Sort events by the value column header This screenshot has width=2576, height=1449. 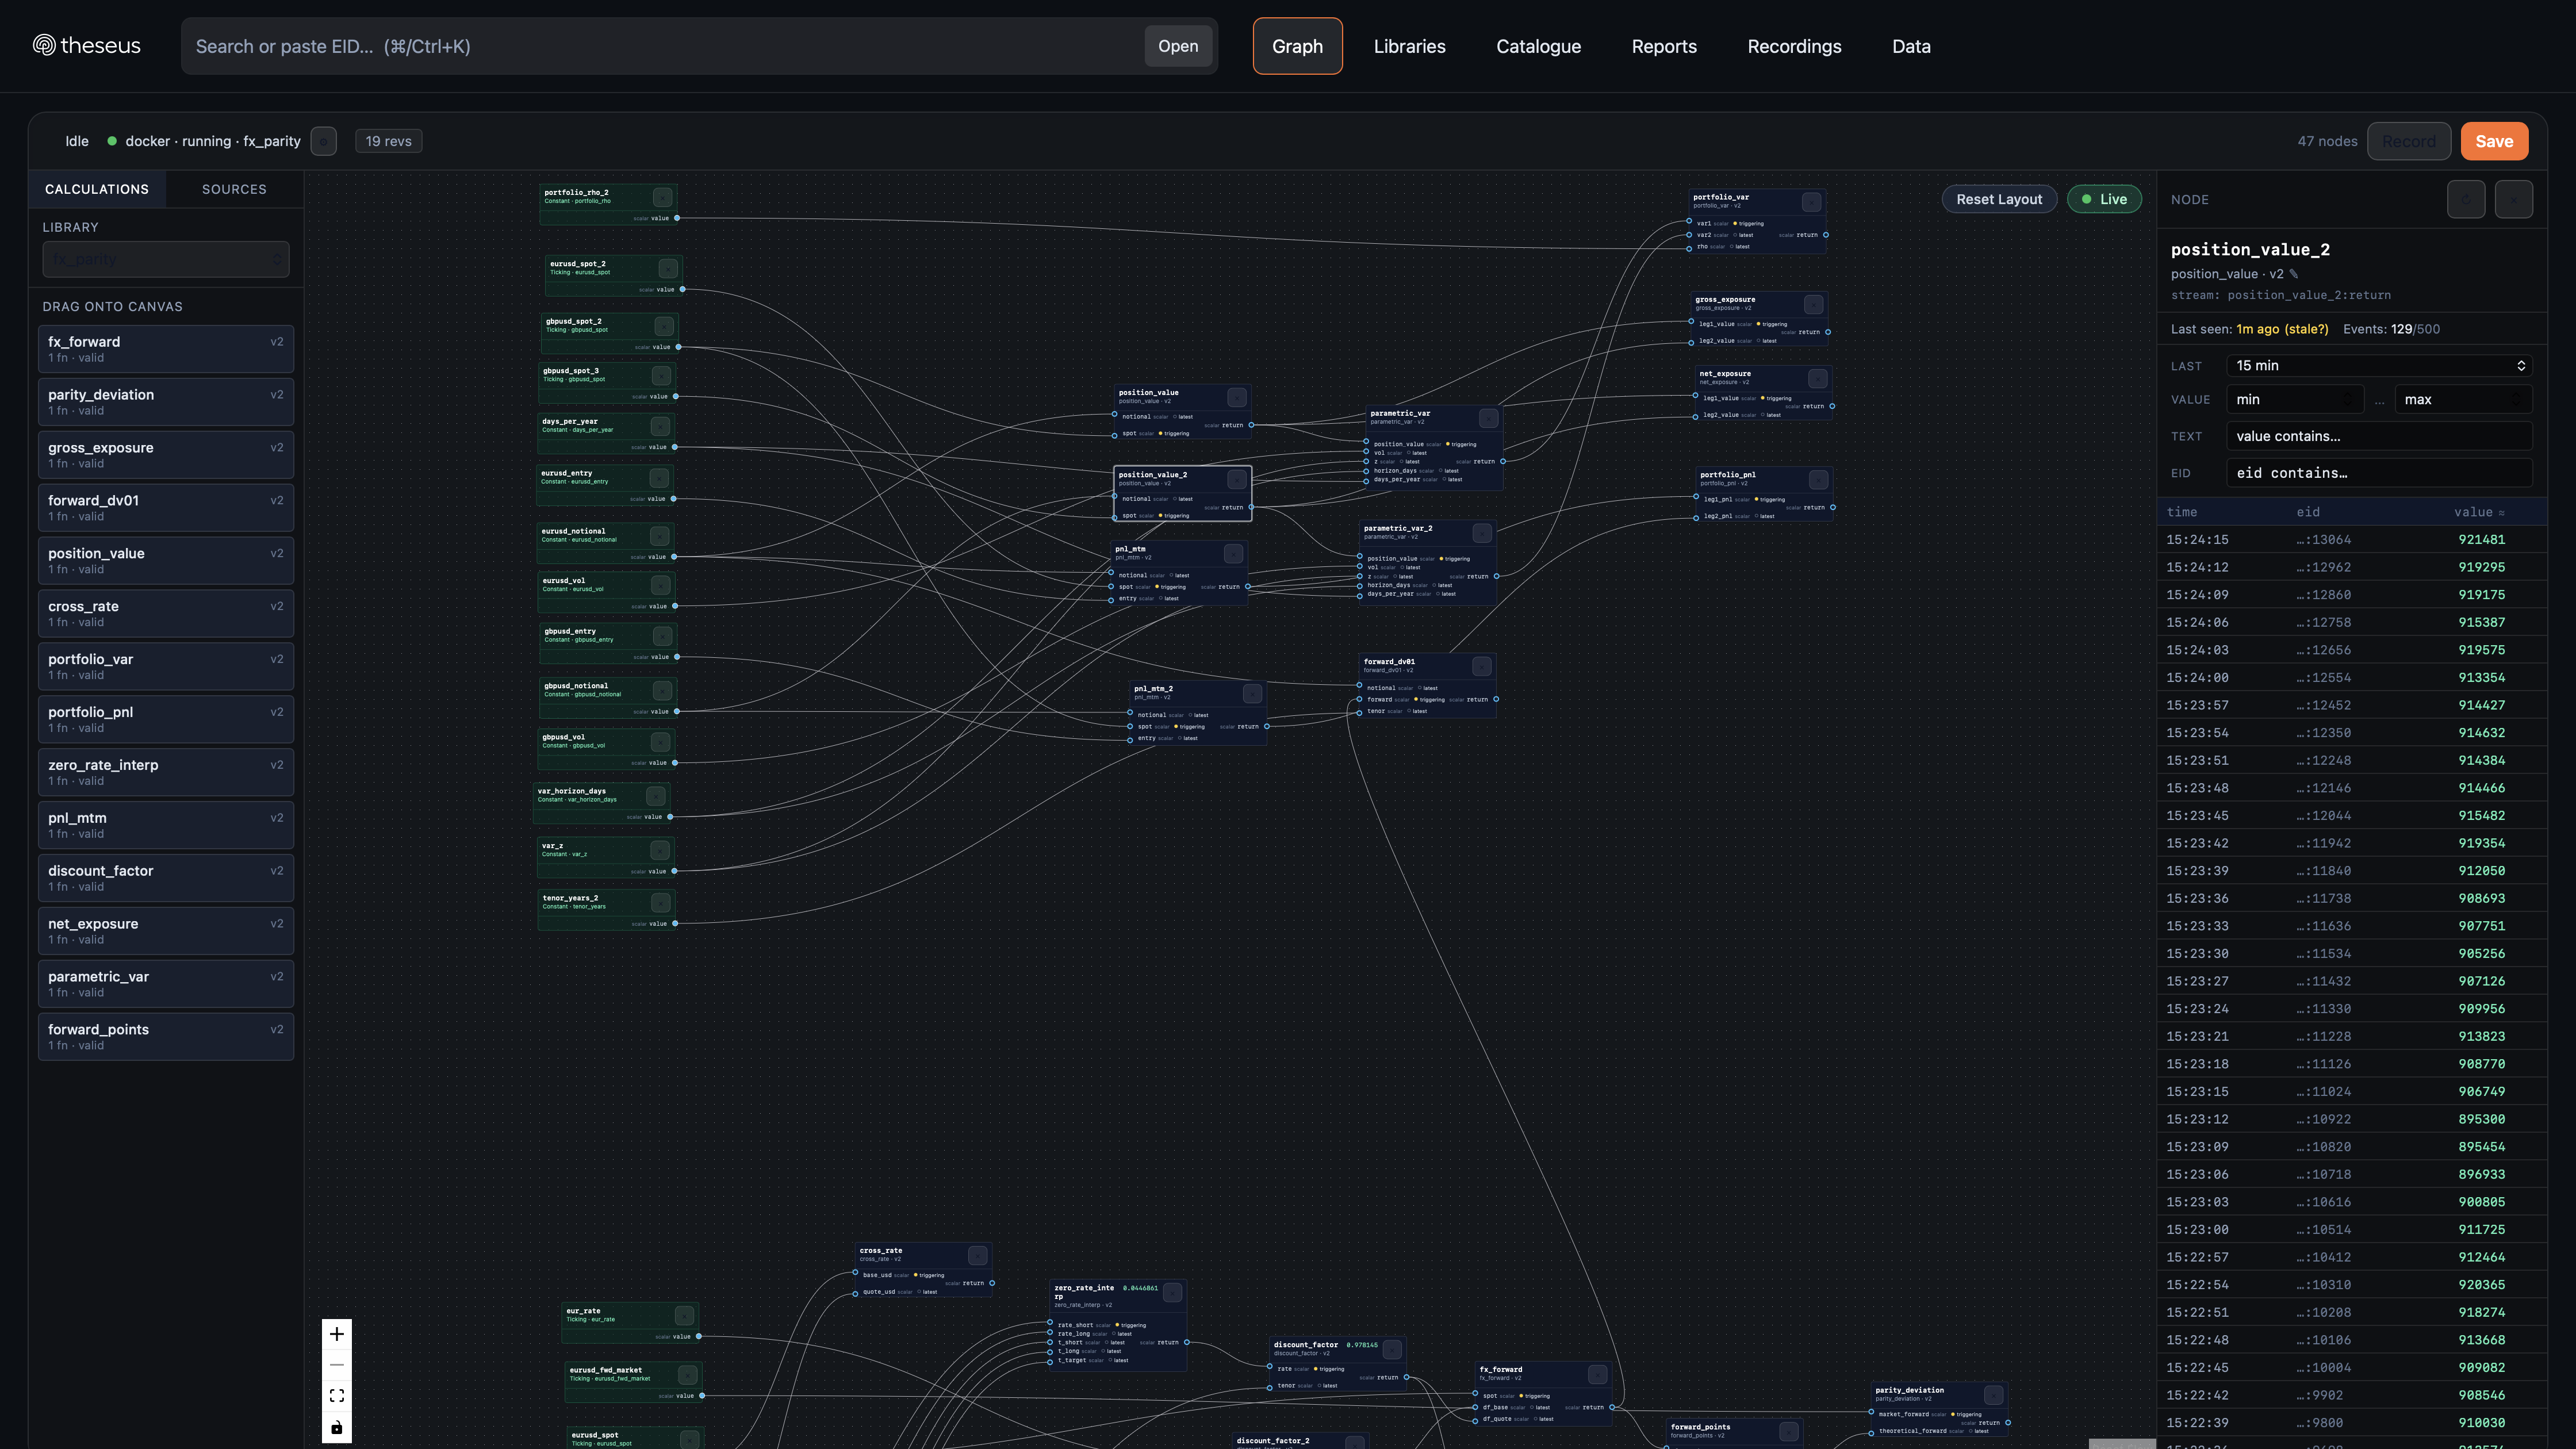pyautogui.click(x=2479, y=512)
